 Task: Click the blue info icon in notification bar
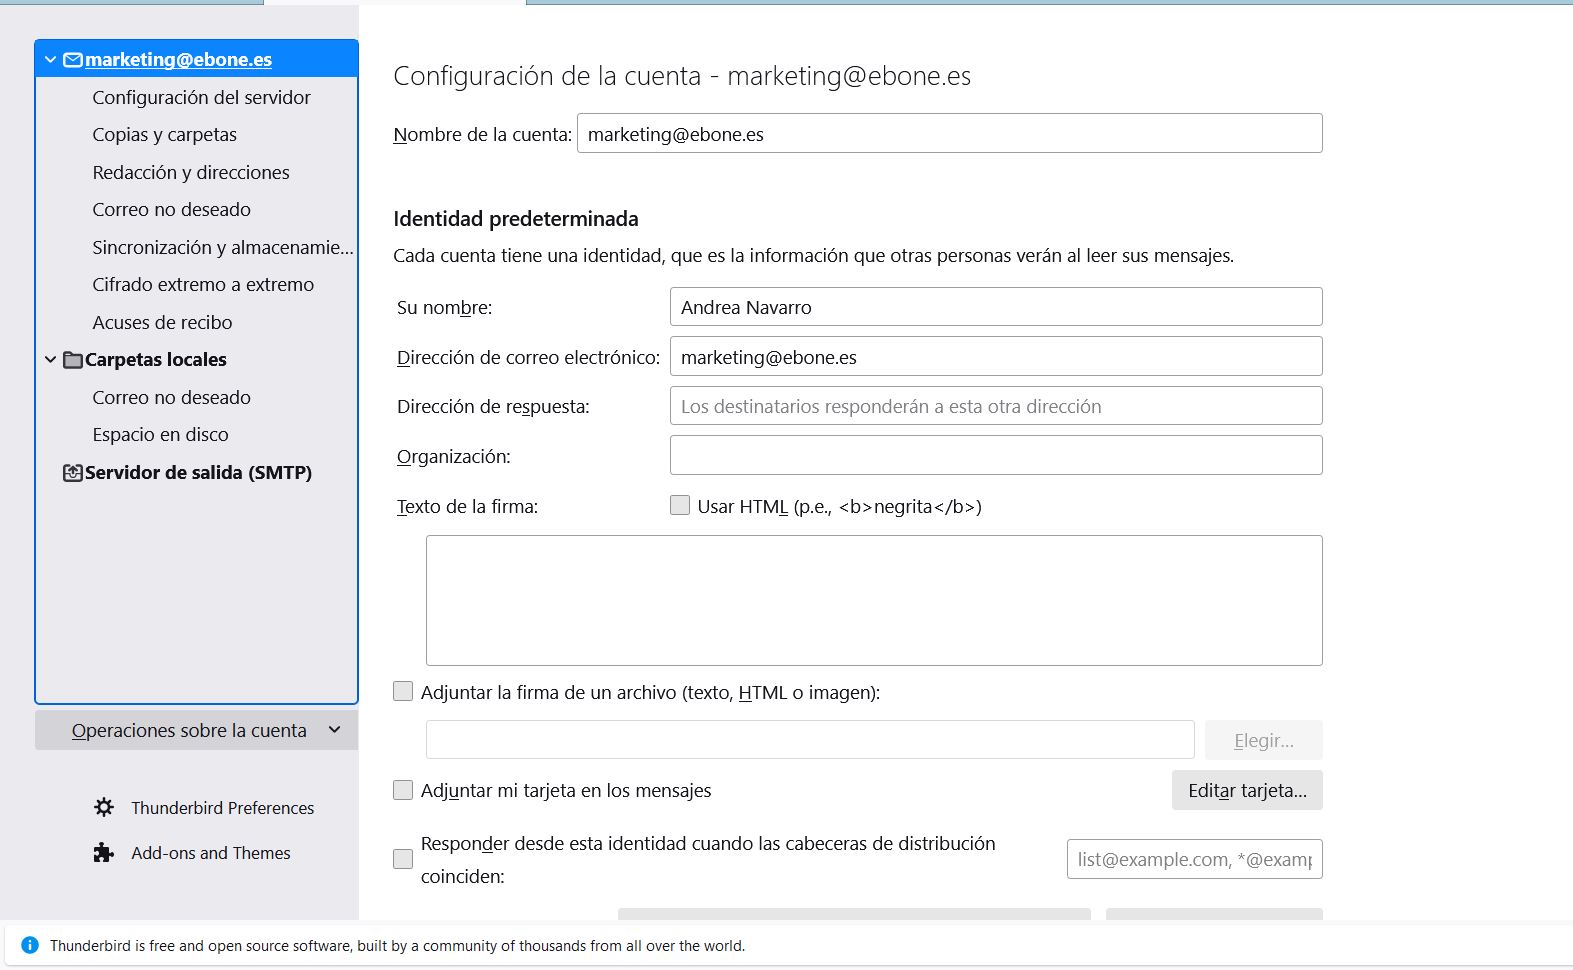[30, 945]
